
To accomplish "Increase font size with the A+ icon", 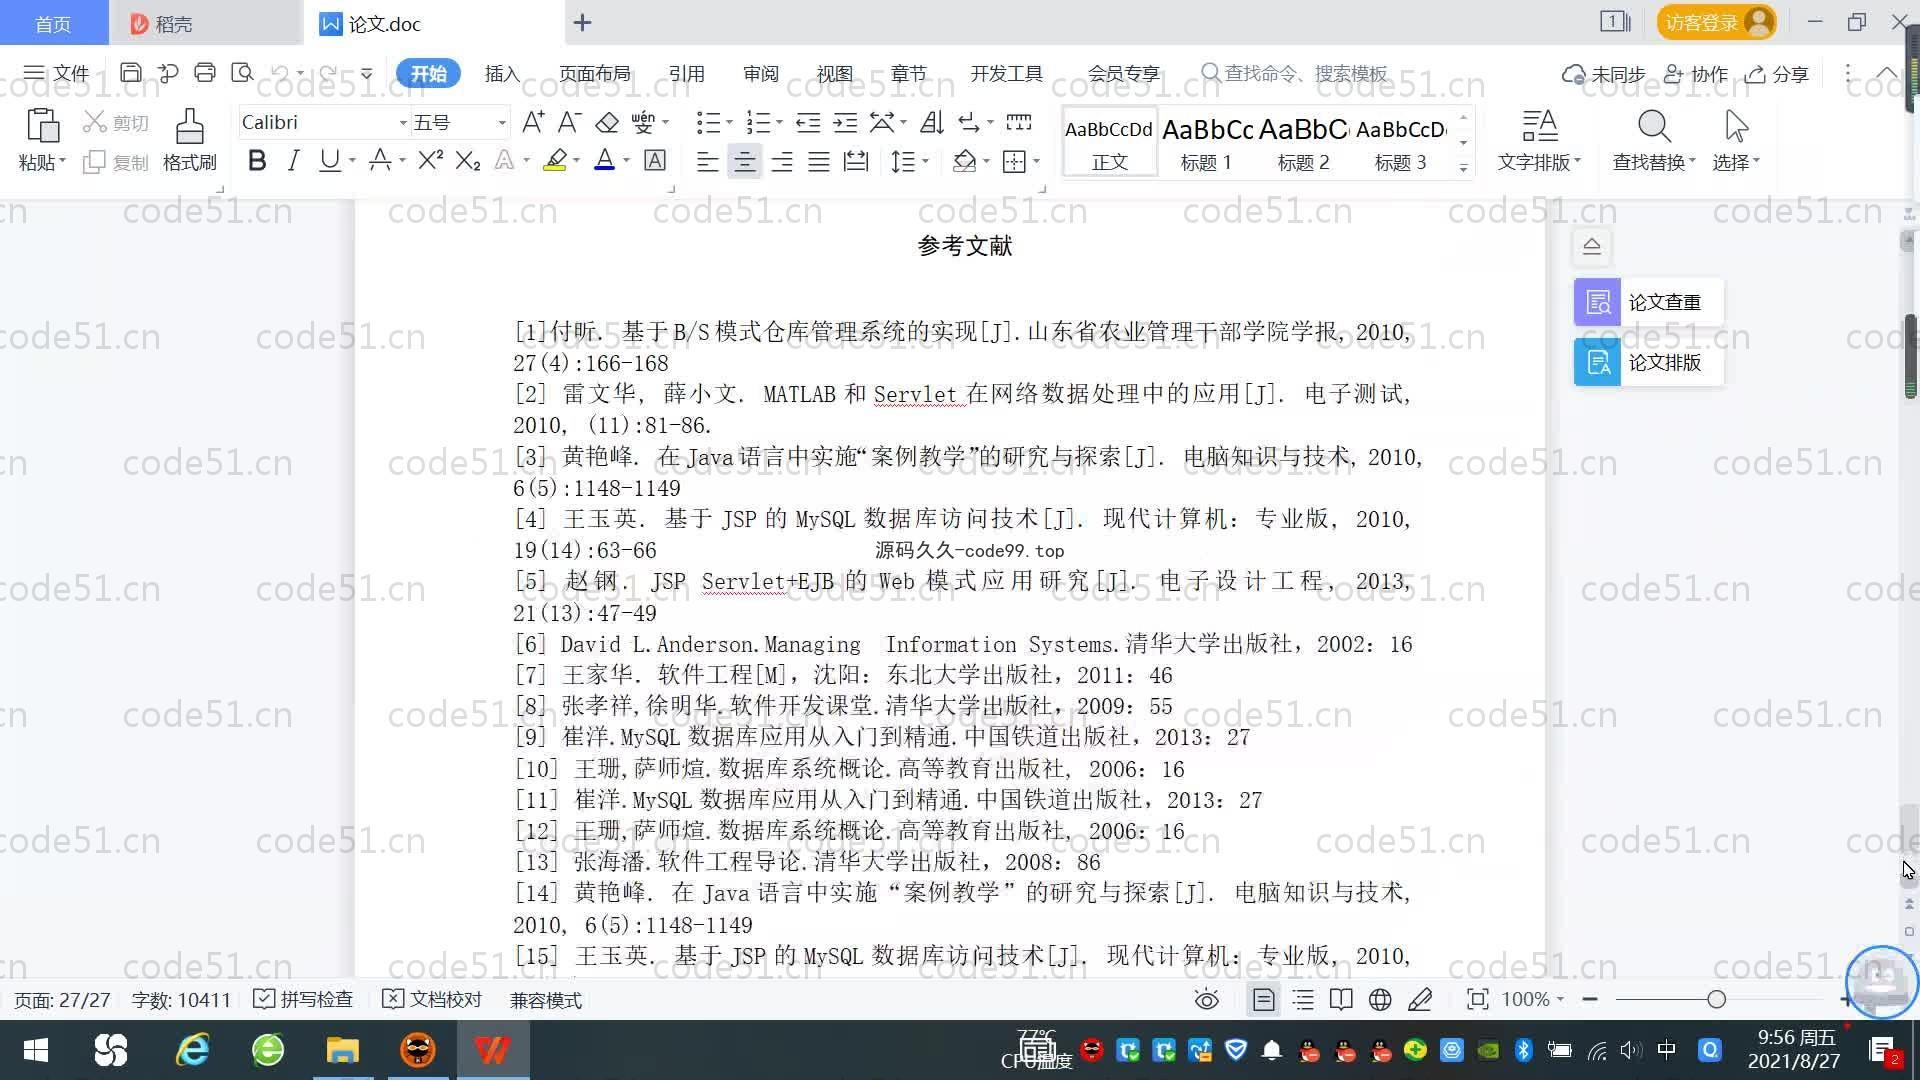I will click(x=533, y=122).
